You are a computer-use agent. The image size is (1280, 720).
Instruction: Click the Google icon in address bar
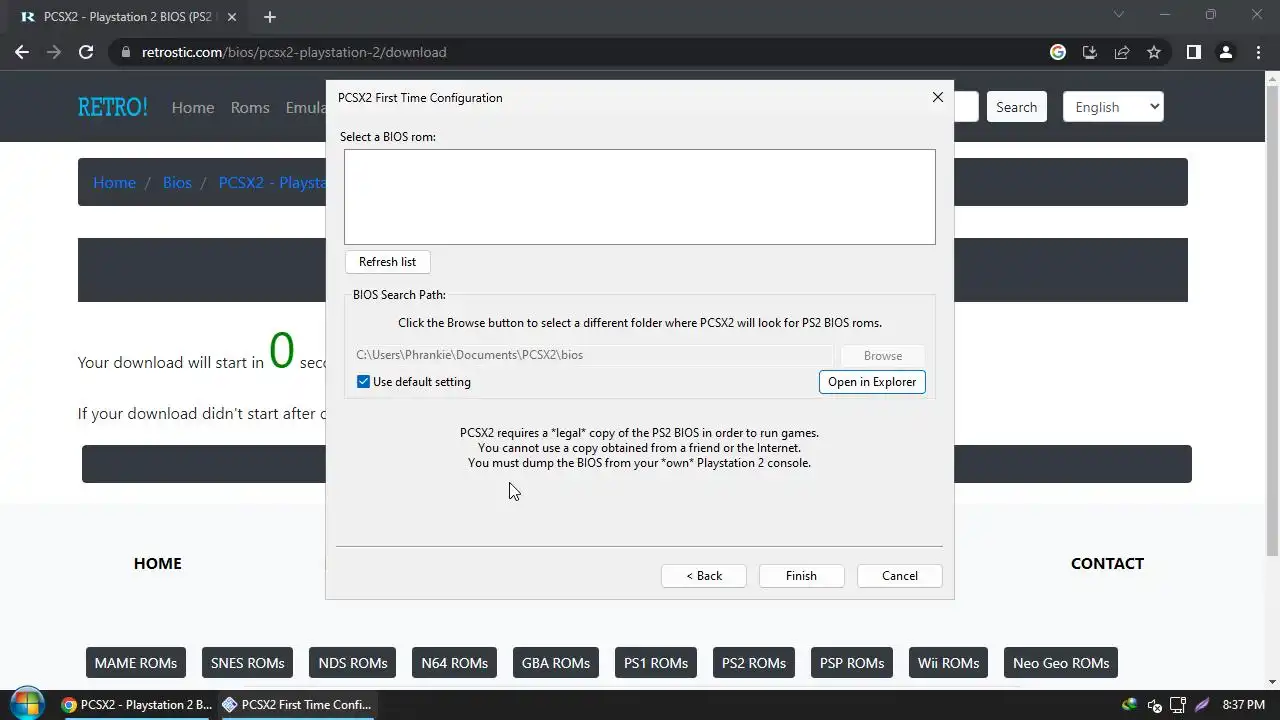click(x=1058, y=52)
